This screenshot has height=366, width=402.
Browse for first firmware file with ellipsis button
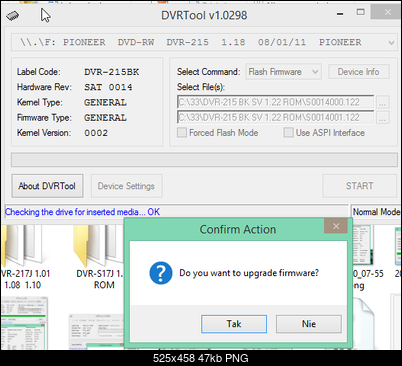pos(382,102)
